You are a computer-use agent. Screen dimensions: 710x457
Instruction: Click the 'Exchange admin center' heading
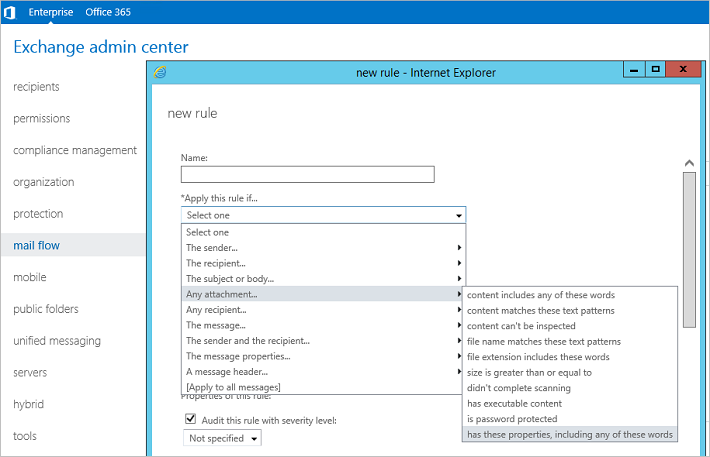[101, 47]
